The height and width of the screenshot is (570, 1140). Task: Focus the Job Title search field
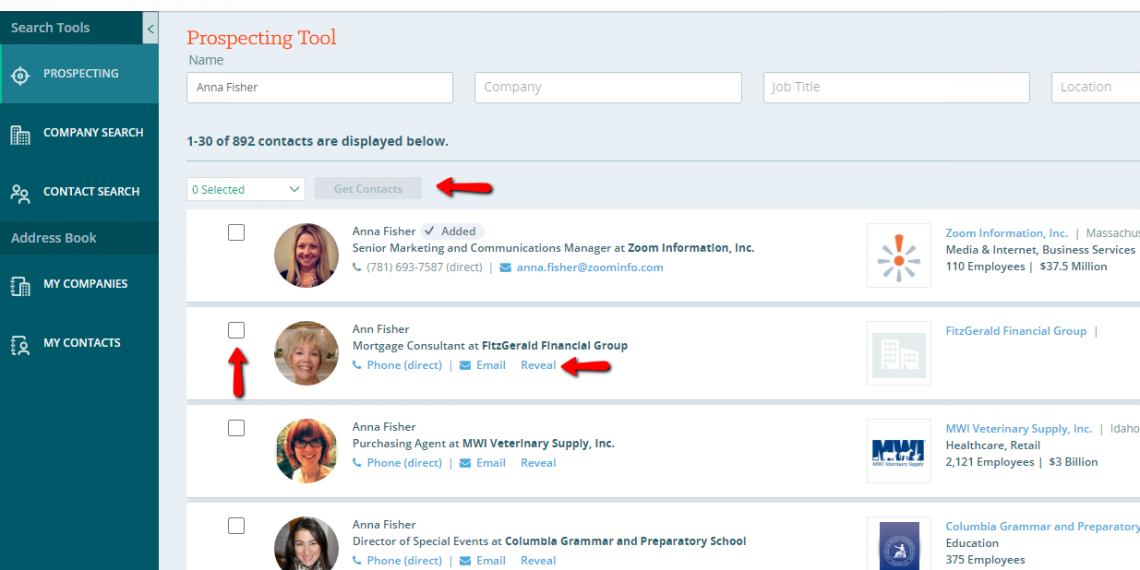click(896, 87)
